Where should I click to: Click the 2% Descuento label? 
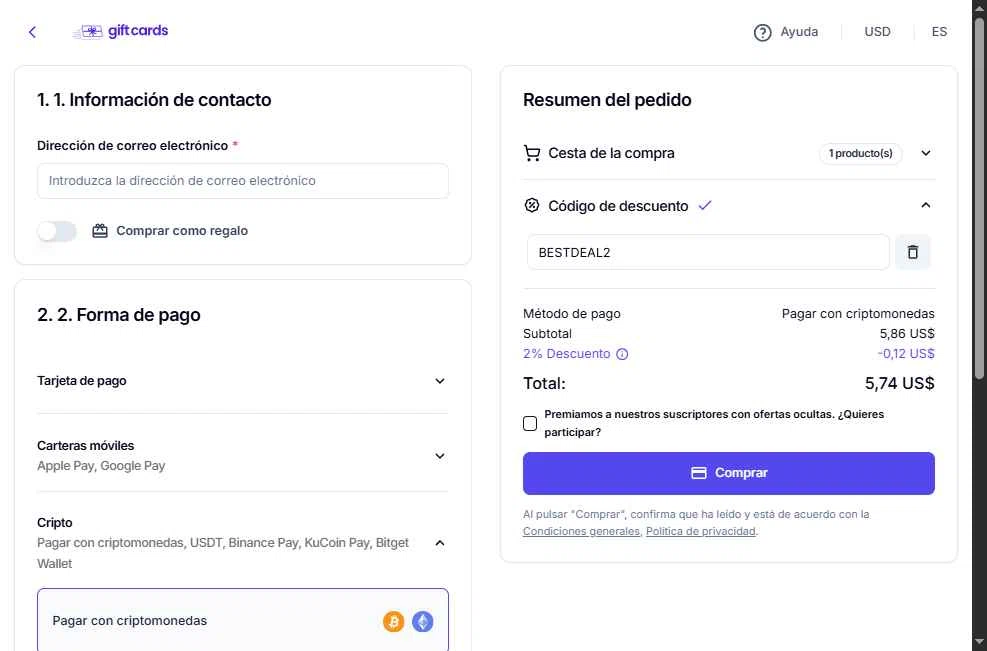coord(567,354)
